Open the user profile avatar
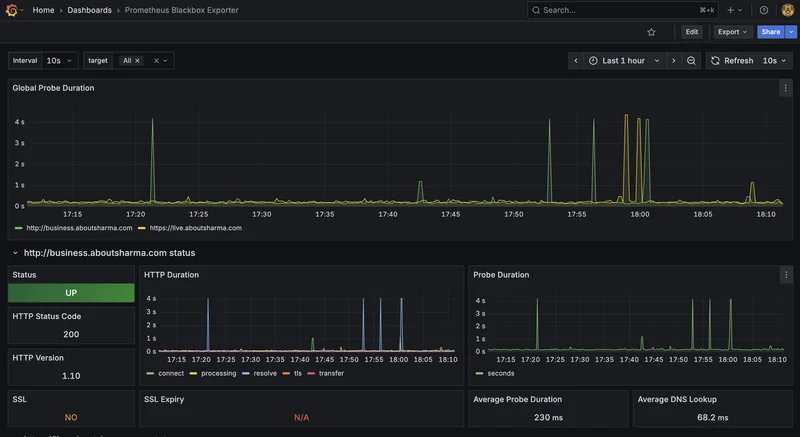800x437 pixels. 787,10
